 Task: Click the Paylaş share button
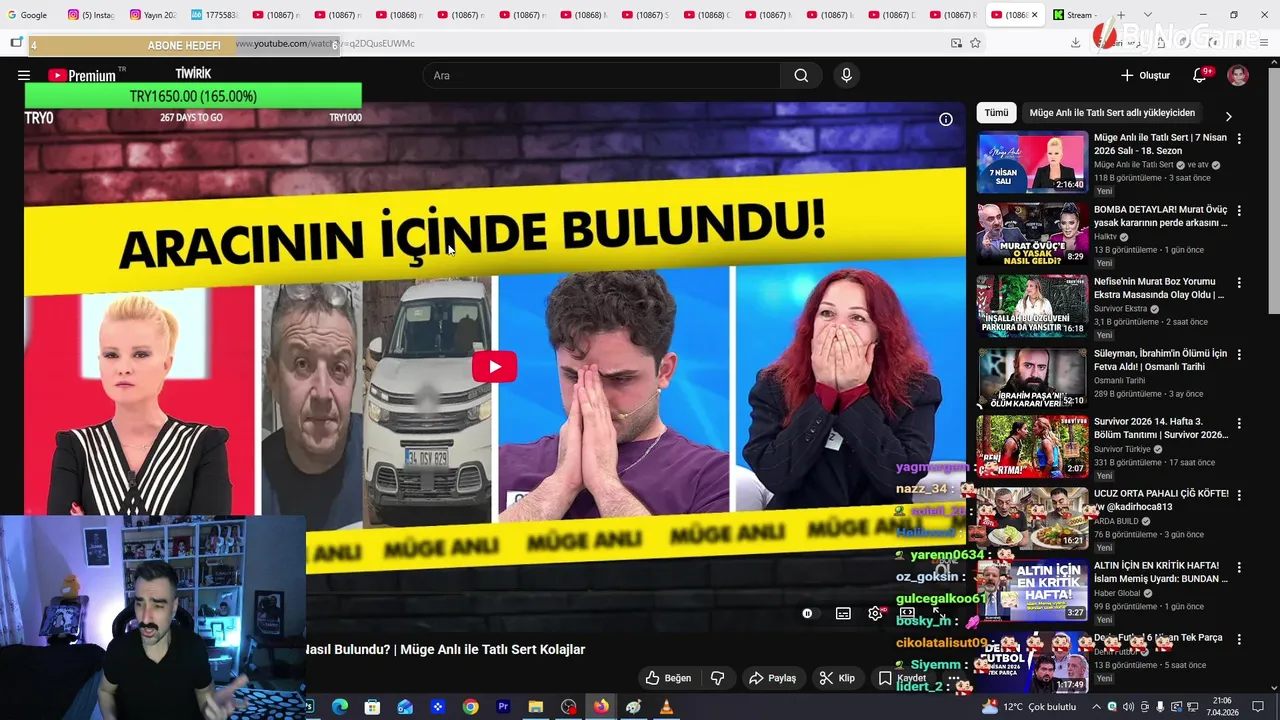773,678
